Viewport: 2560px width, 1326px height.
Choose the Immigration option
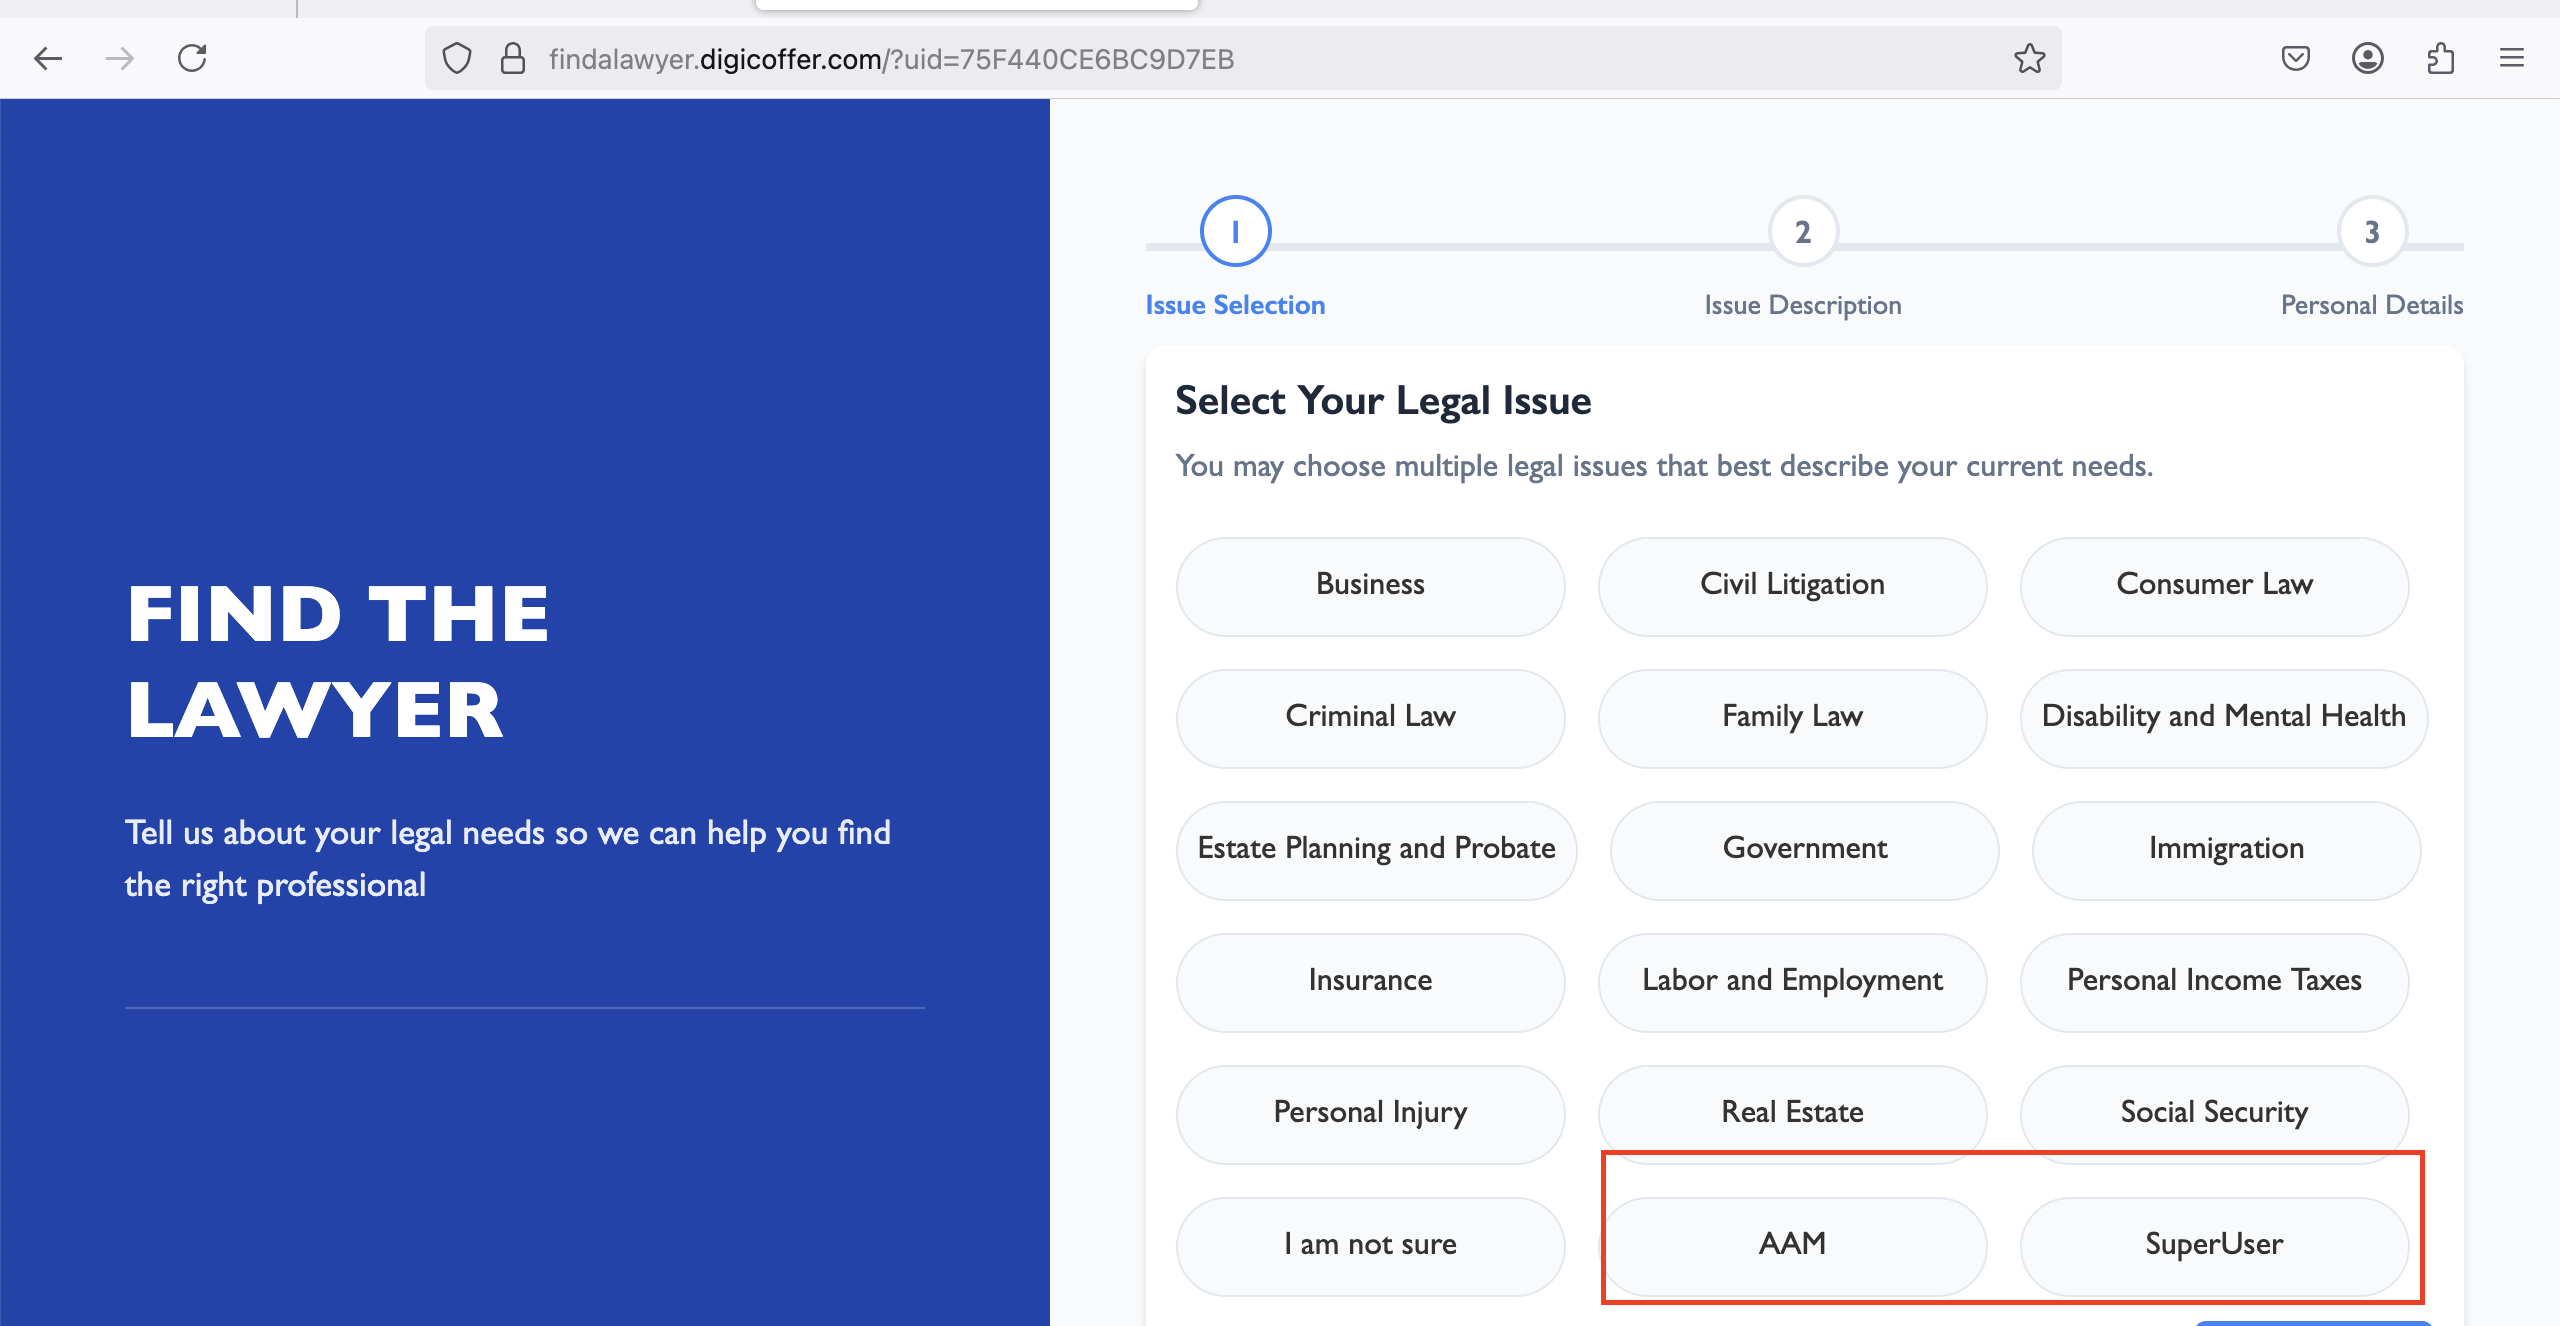pyautogui.click(x=2226, y=850)
